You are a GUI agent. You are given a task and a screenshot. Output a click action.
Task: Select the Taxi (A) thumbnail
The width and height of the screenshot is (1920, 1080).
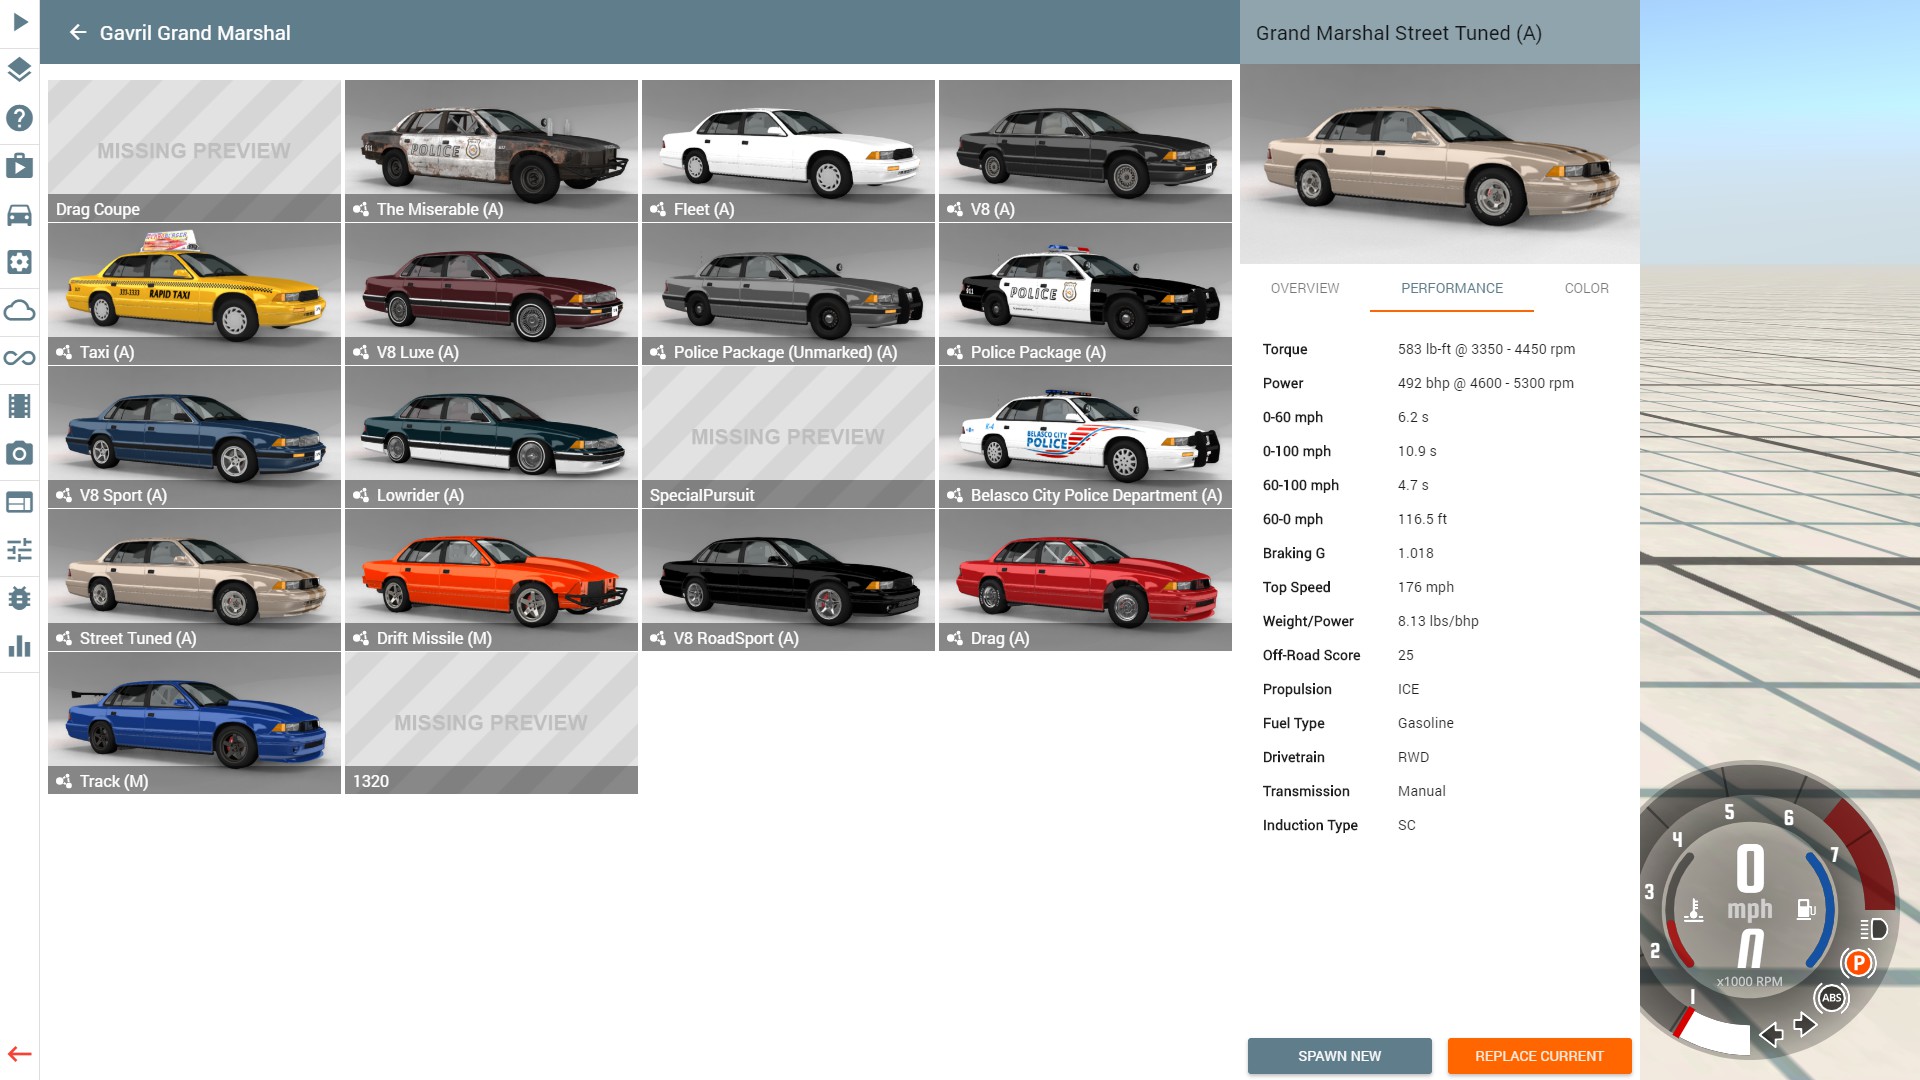194,294
